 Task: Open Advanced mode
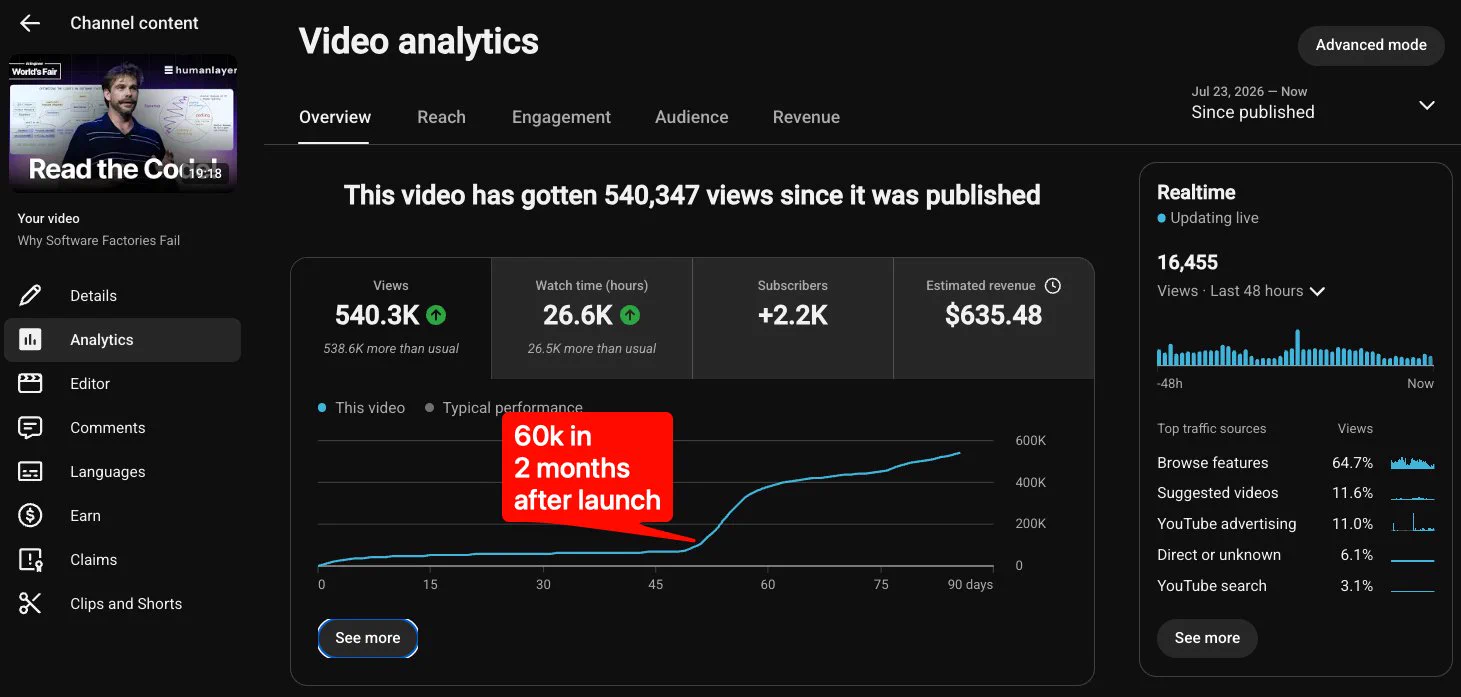pyautogui.click(x=1371, y=45)
